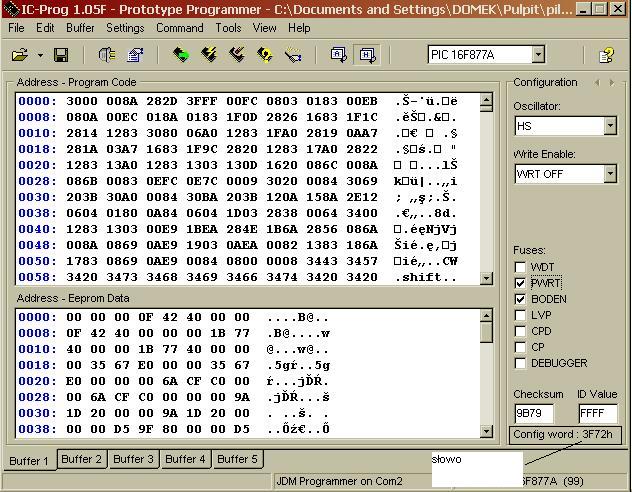Viewport: 632px width, 492px height.
Task: Select the Buffer 5 tab
Action: 237,459
